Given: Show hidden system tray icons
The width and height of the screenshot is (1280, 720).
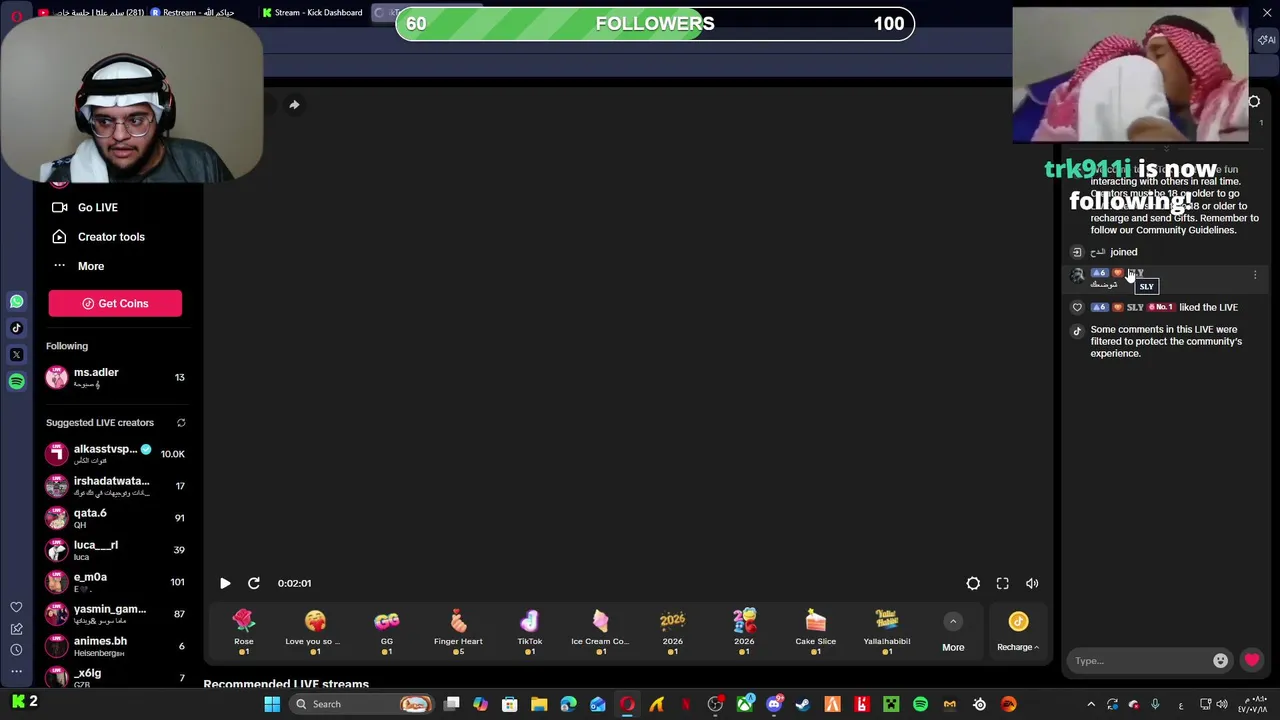Looking at the screenshot, I should (1091, 704).
